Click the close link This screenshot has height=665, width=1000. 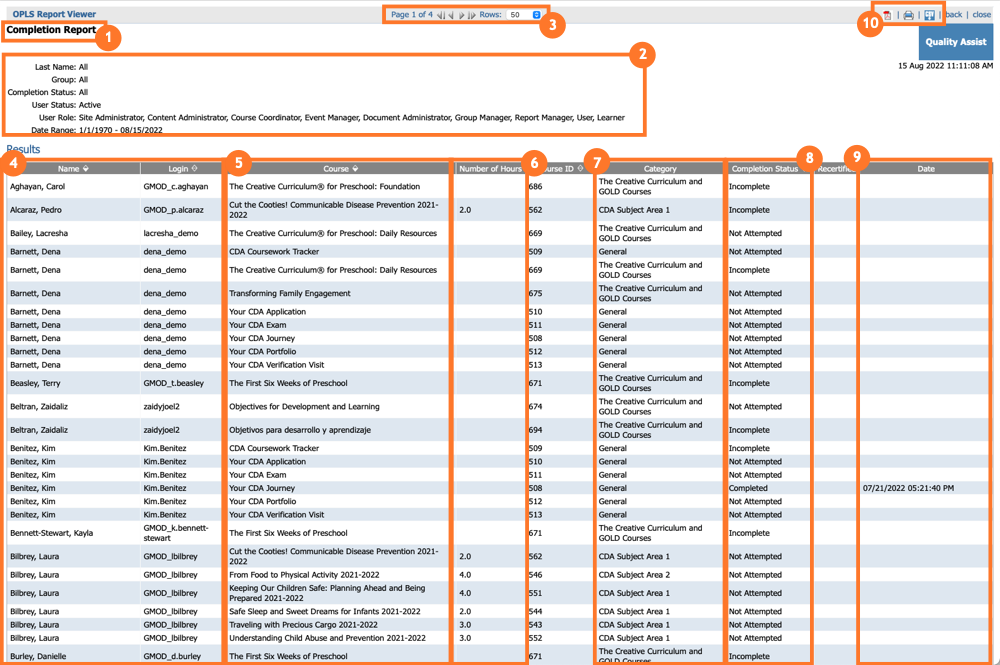pos(981,14)
